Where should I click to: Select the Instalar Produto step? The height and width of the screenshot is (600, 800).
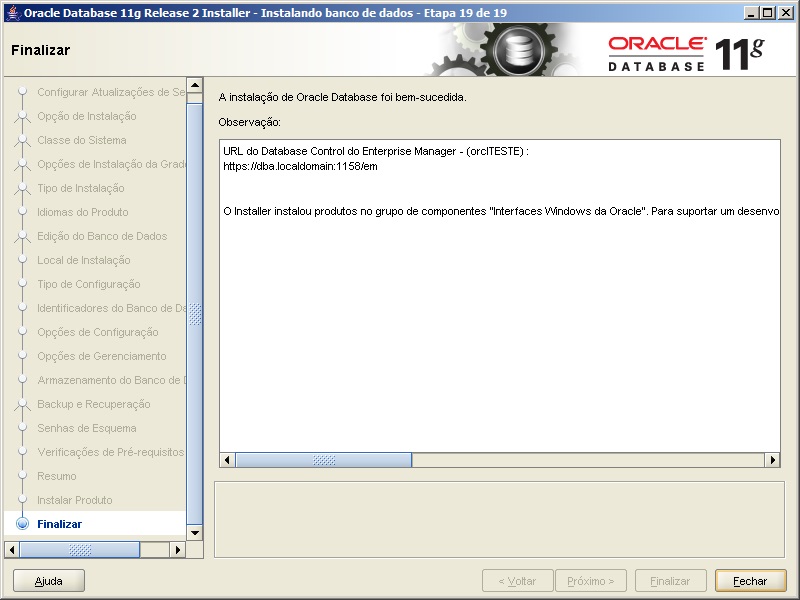click(x=74, y=500)
